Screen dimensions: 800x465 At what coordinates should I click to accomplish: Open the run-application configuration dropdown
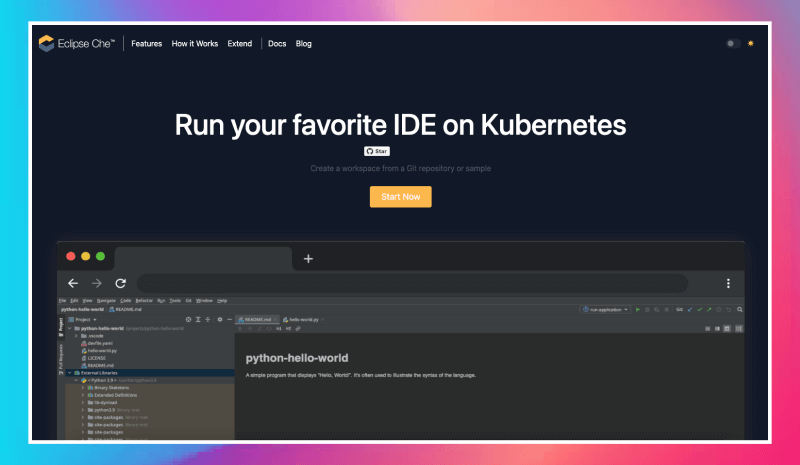(x=605, y=309)
